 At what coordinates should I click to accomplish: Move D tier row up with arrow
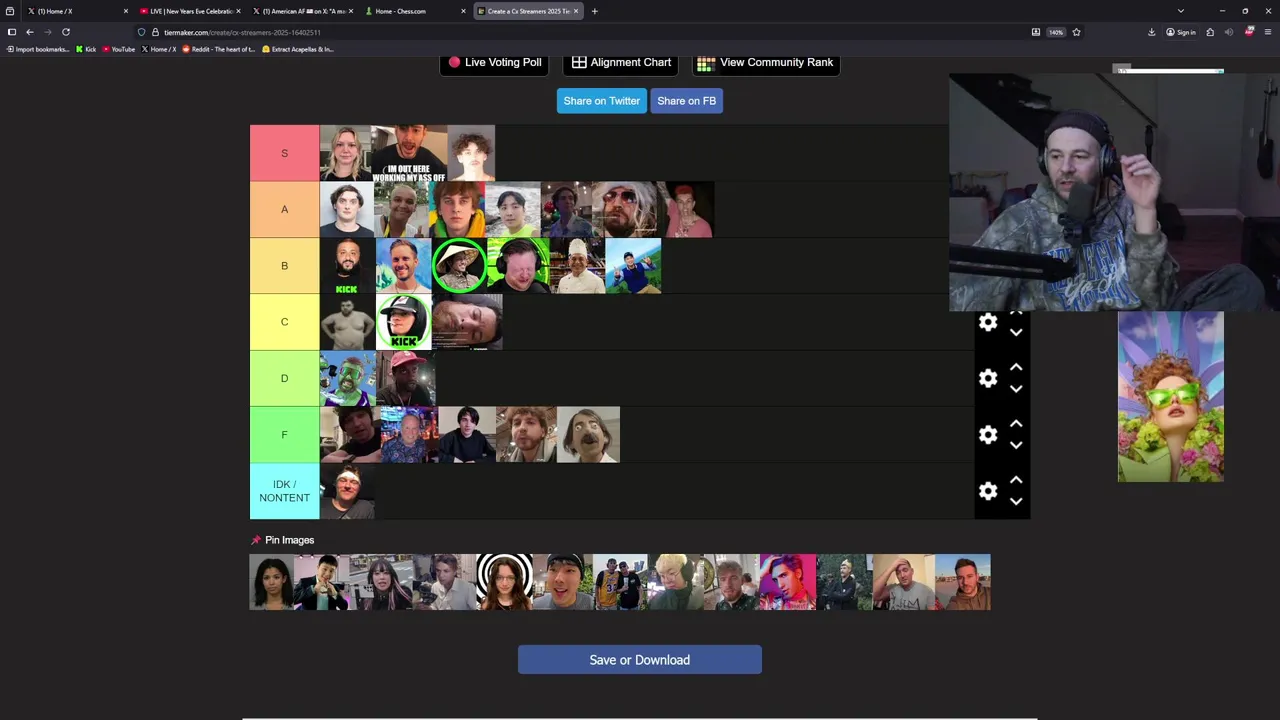(1016, 367)
